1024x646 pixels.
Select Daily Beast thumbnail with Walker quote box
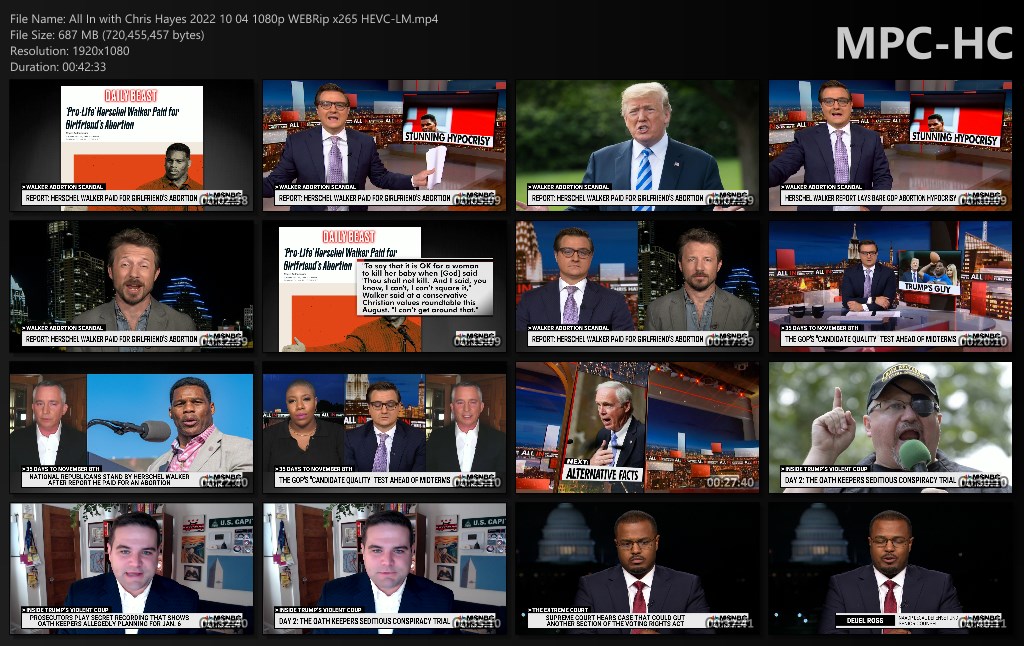[384, 286]
